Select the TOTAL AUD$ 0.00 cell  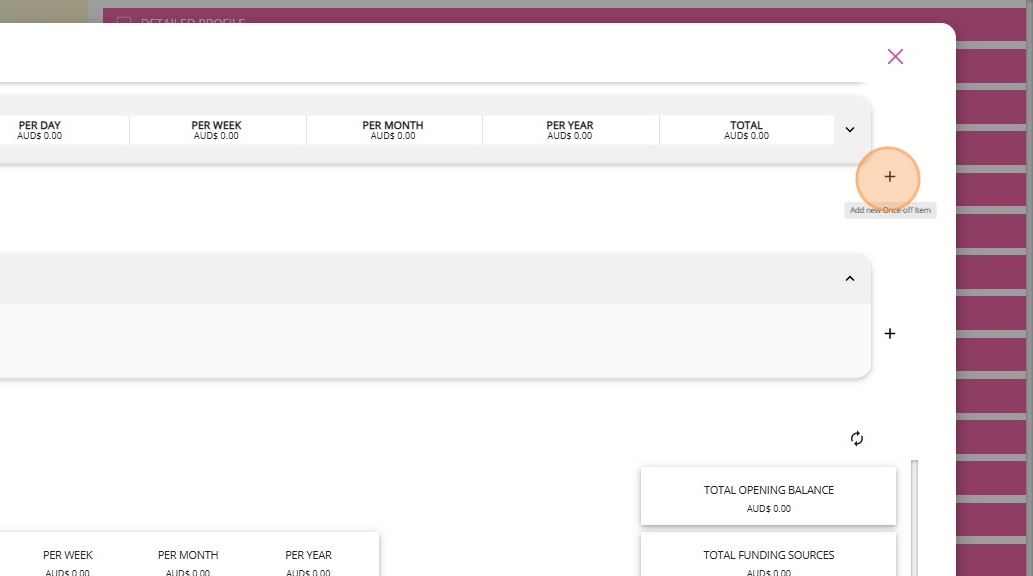coord(746,130)
